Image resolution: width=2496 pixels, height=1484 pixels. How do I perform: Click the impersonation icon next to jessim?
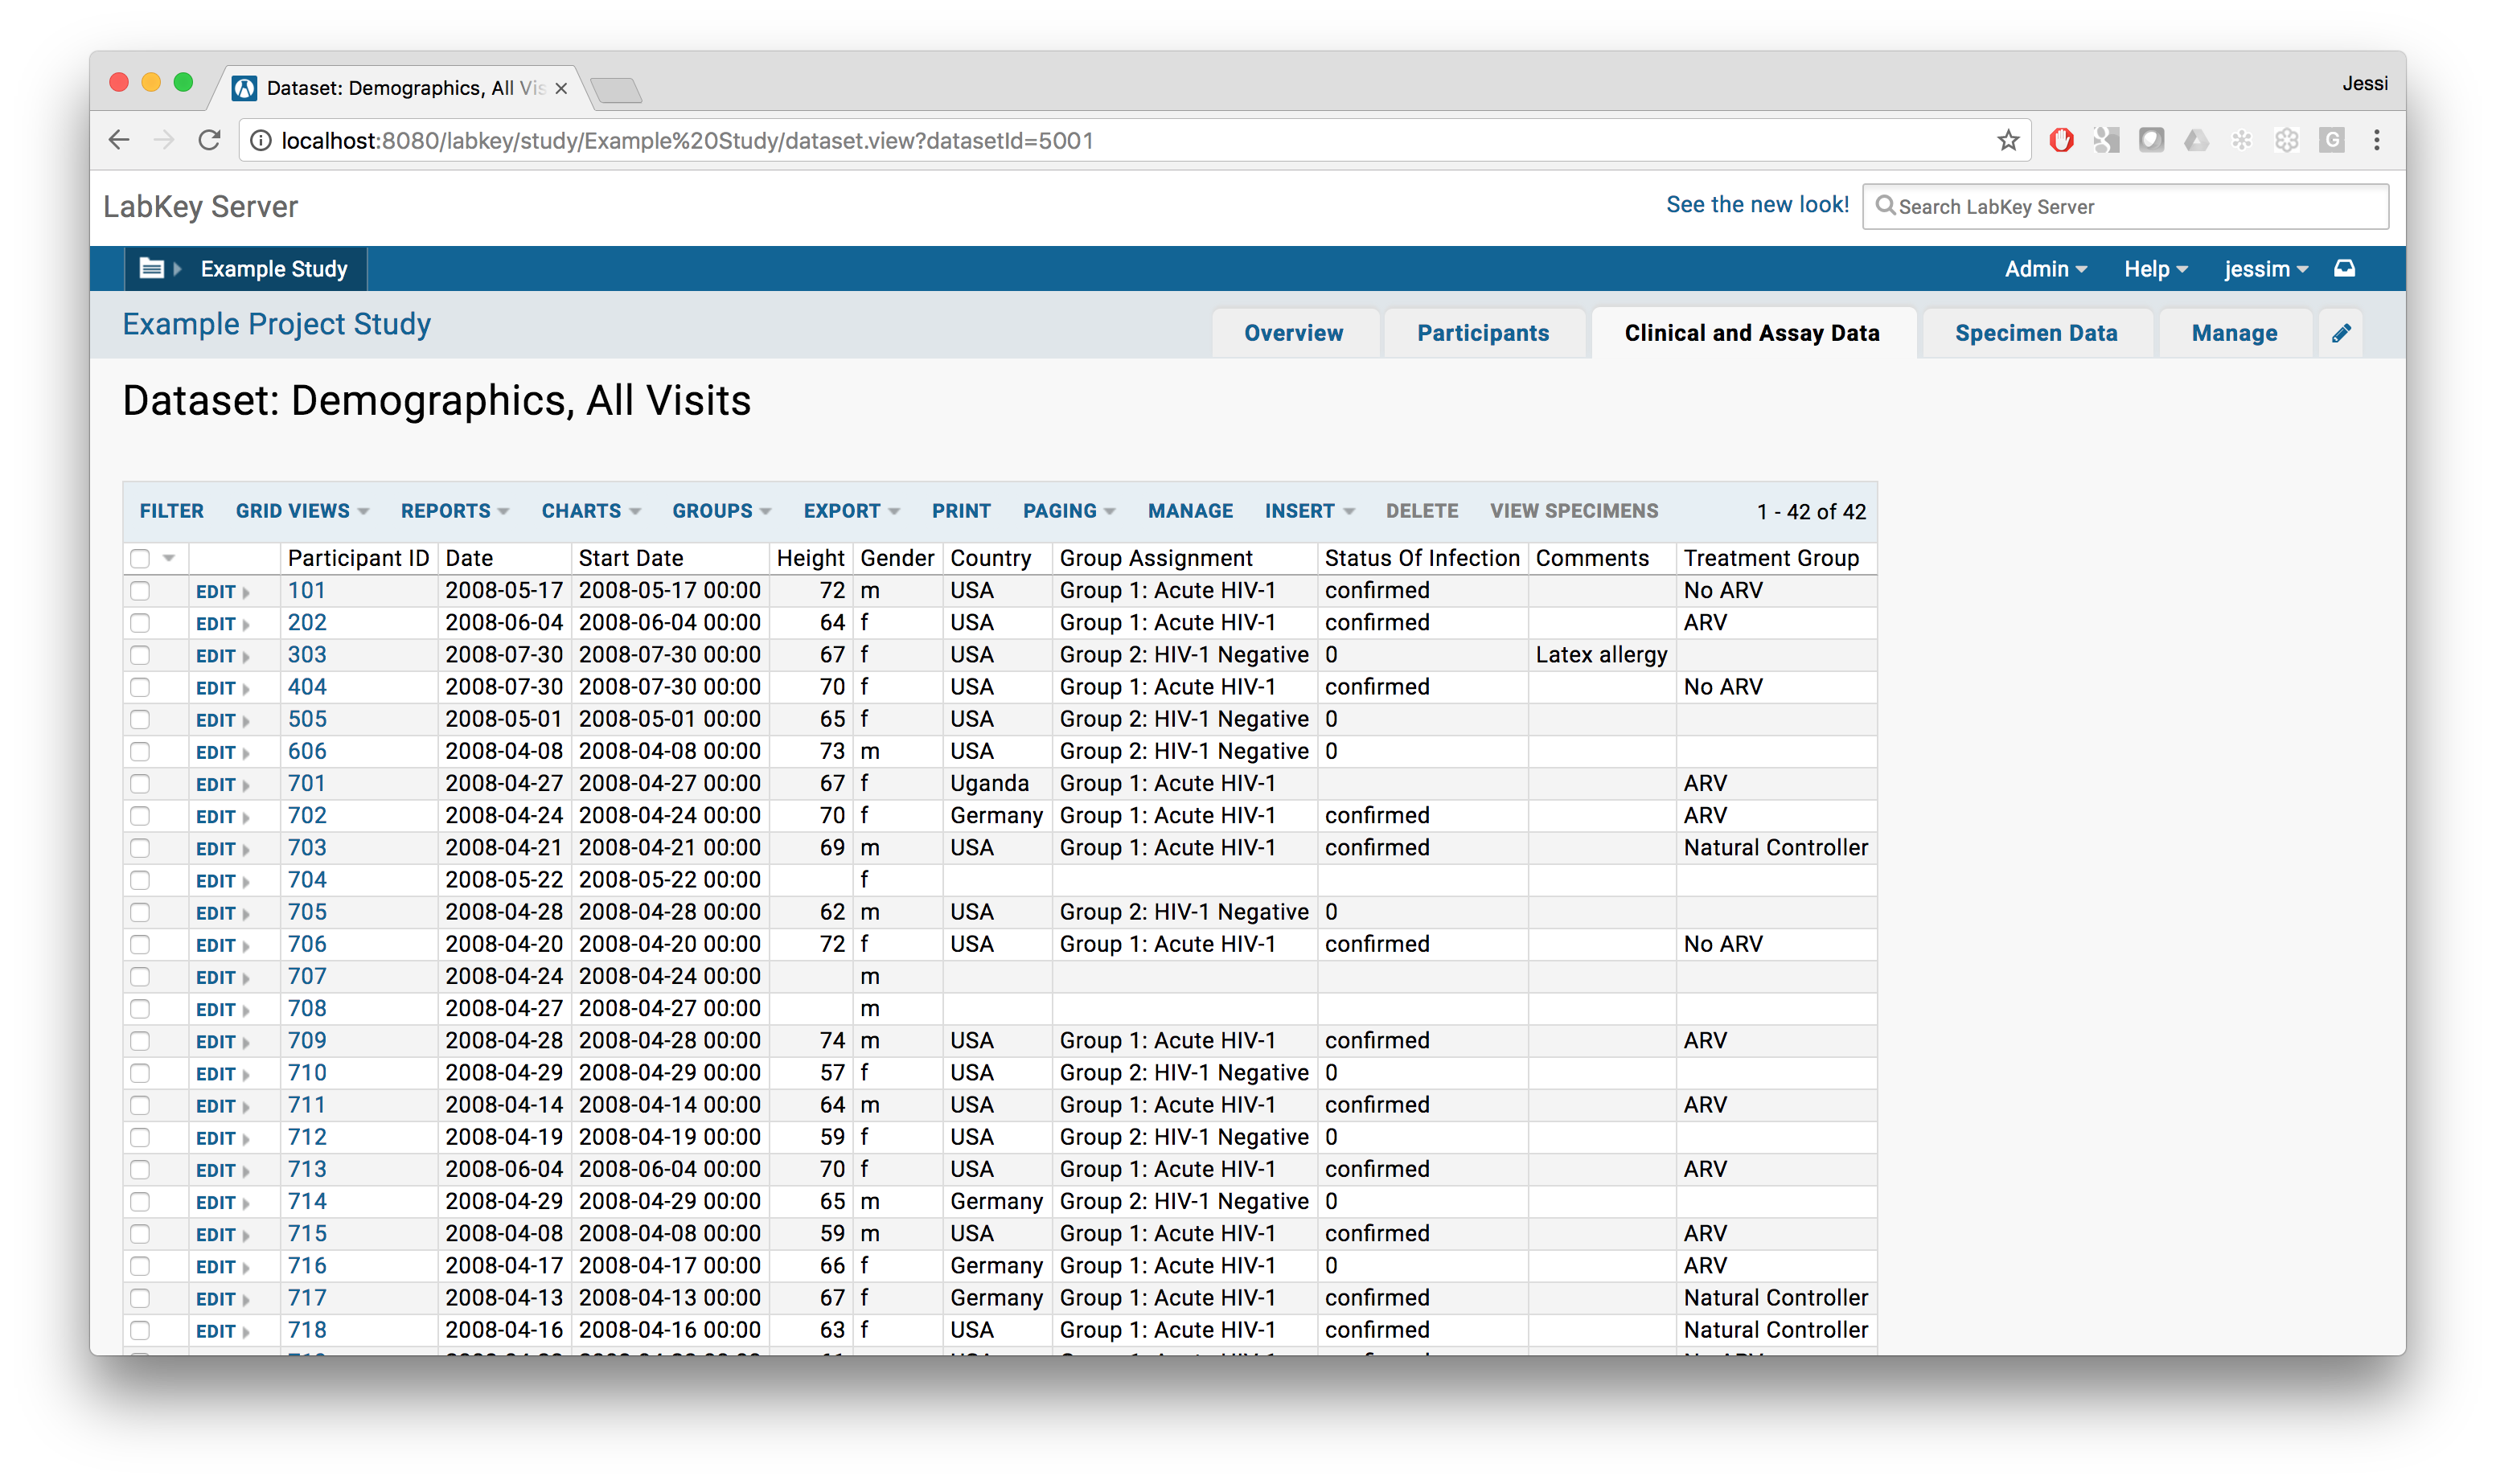coord(2345,268)
